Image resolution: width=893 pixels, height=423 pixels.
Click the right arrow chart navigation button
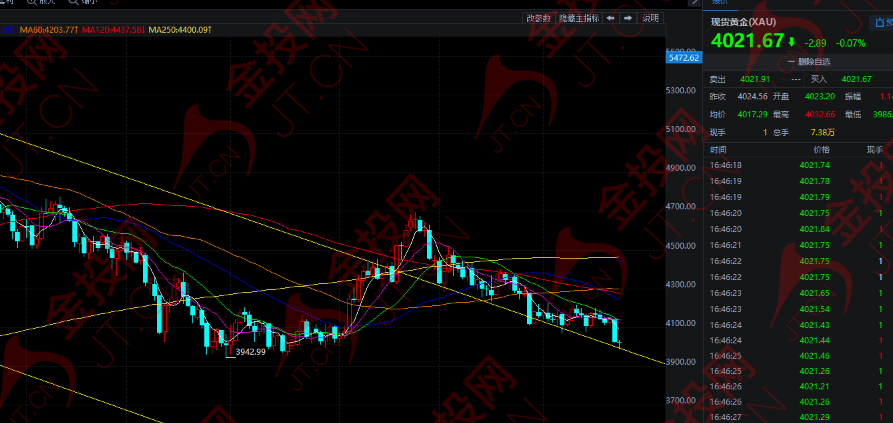click(x=628, y=18)
